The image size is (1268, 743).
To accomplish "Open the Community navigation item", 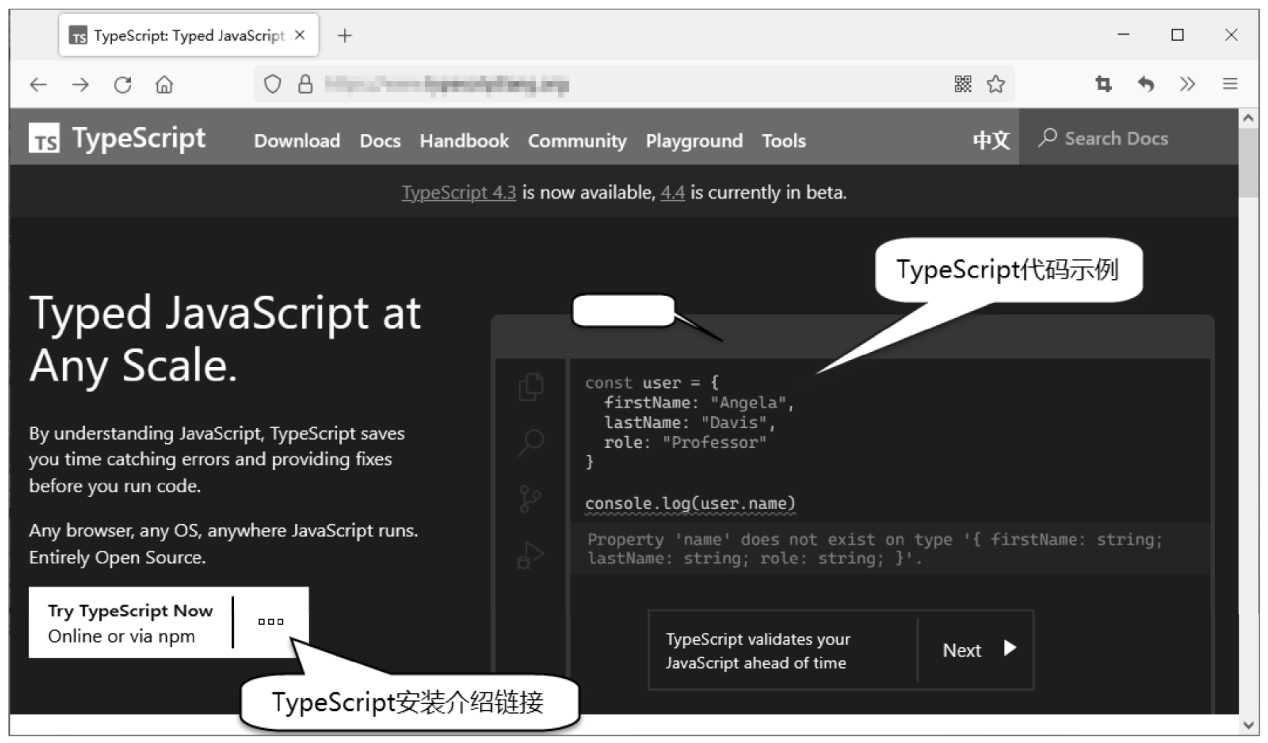I will (577, 141).
